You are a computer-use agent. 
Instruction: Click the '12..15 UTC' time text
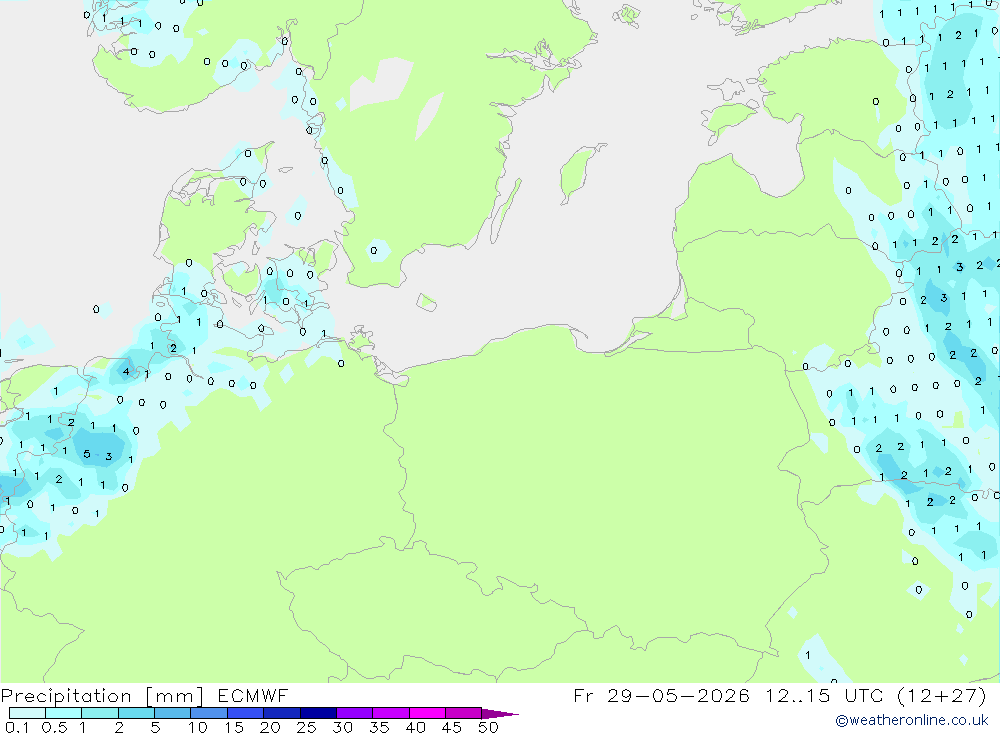click(x=825, y=695)
